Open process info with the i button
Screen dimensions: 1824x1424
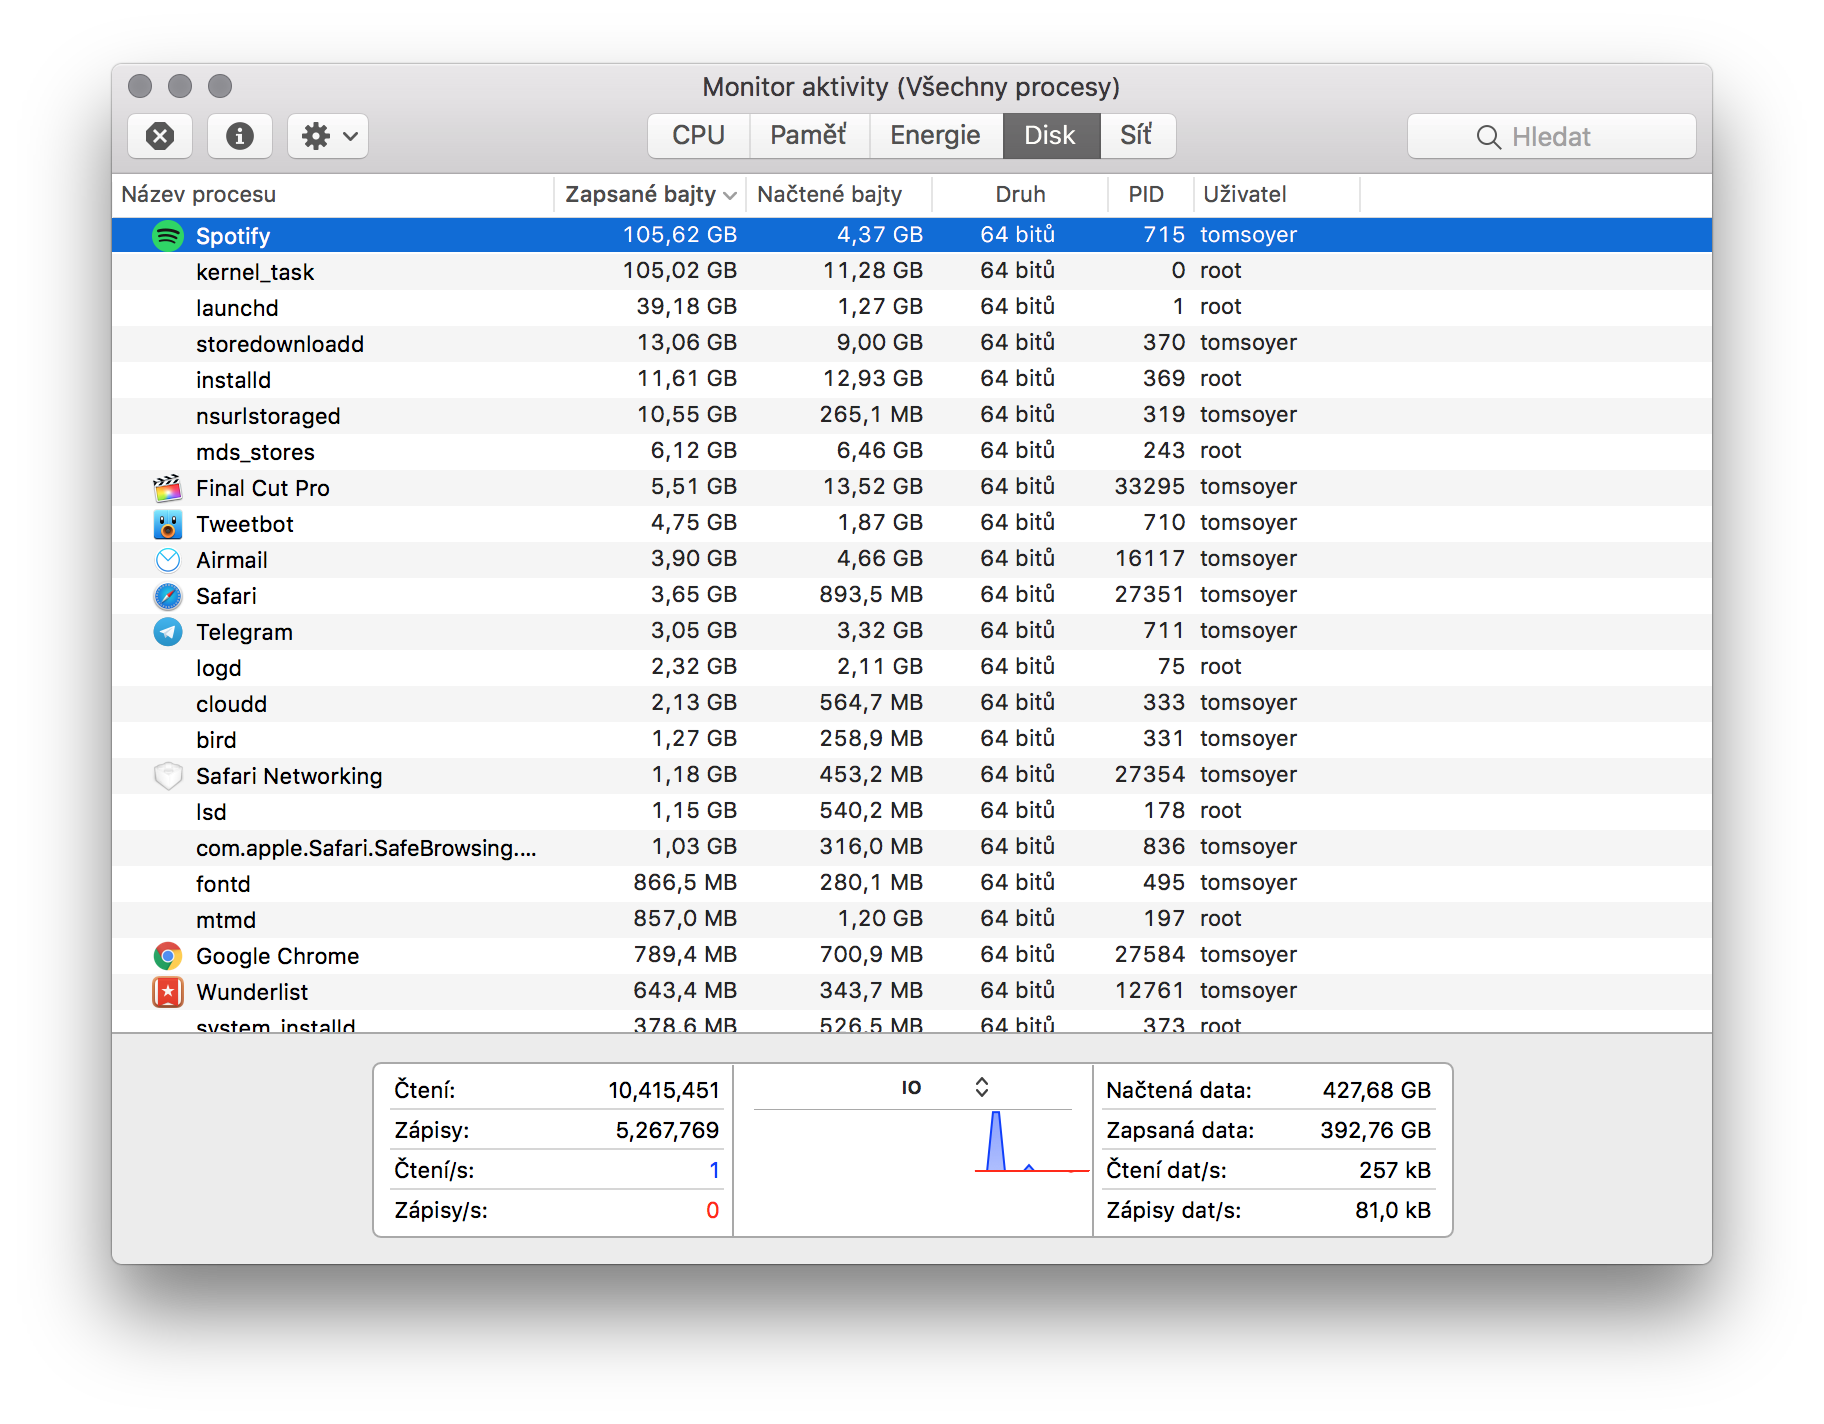point(240,136)
